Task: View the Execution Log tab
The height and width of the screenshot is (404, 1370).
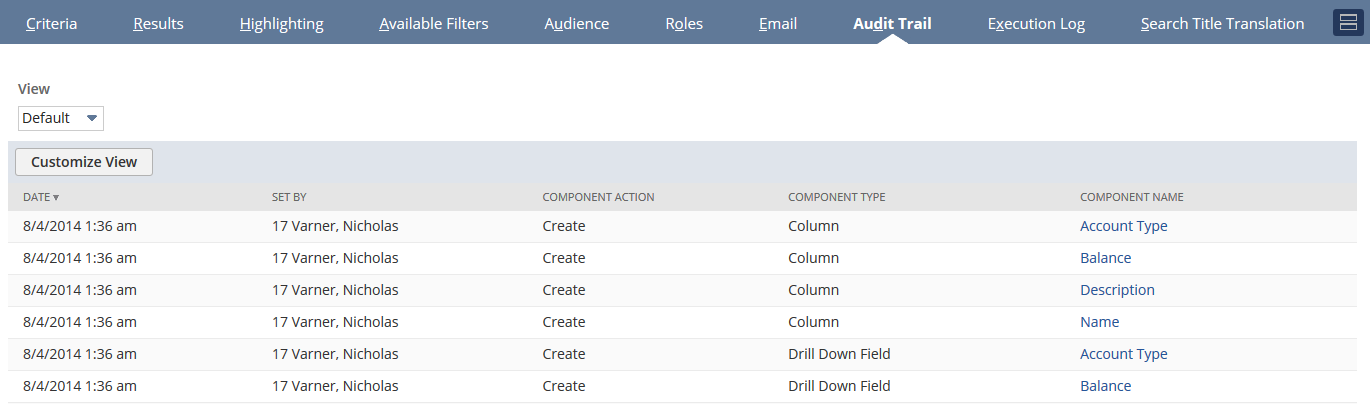Action: point(1036,24)
